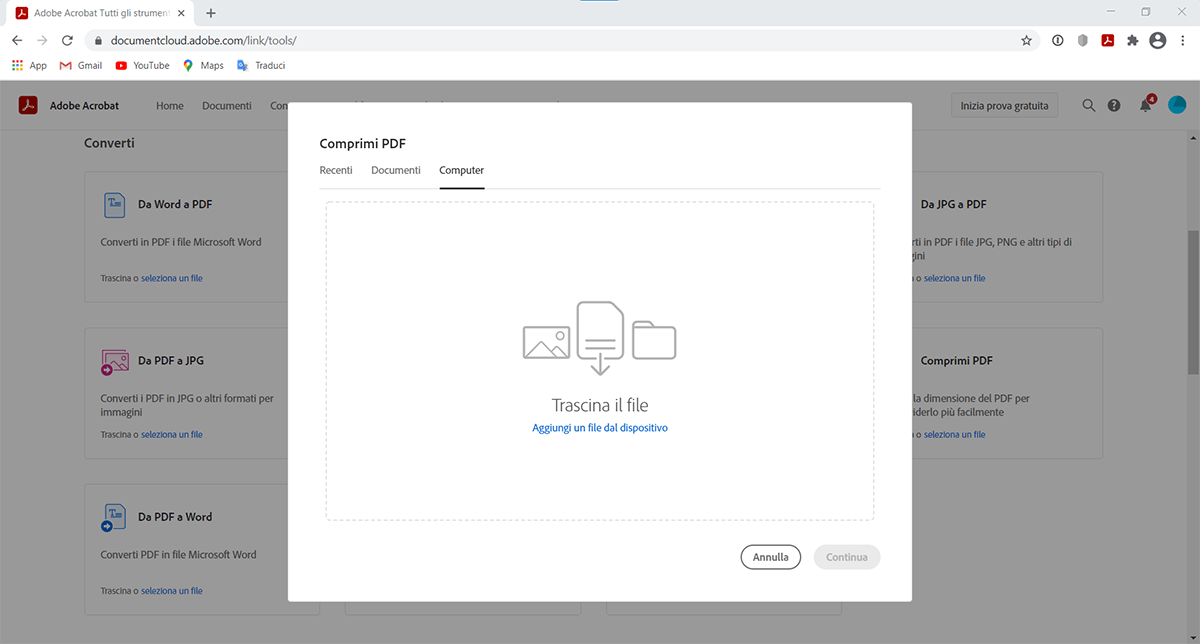Open the notifications bell icon
The height and width of the screenshot is (644, 1200).
1146,105
